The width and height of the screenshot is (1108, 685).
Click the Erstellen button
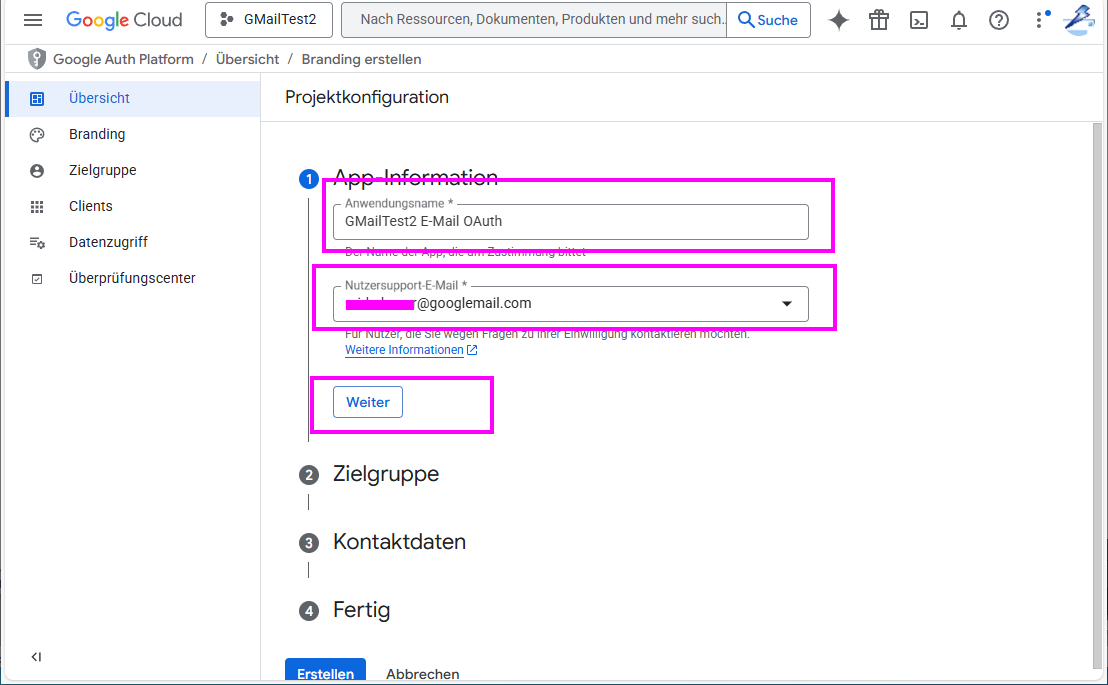325,670
